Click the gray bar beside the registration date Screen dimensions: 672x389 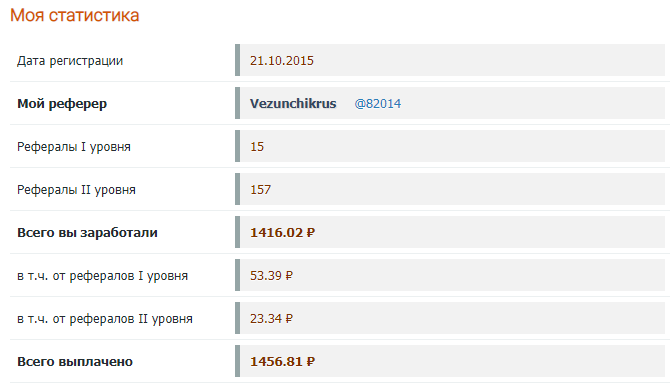[x=237, y=60]
